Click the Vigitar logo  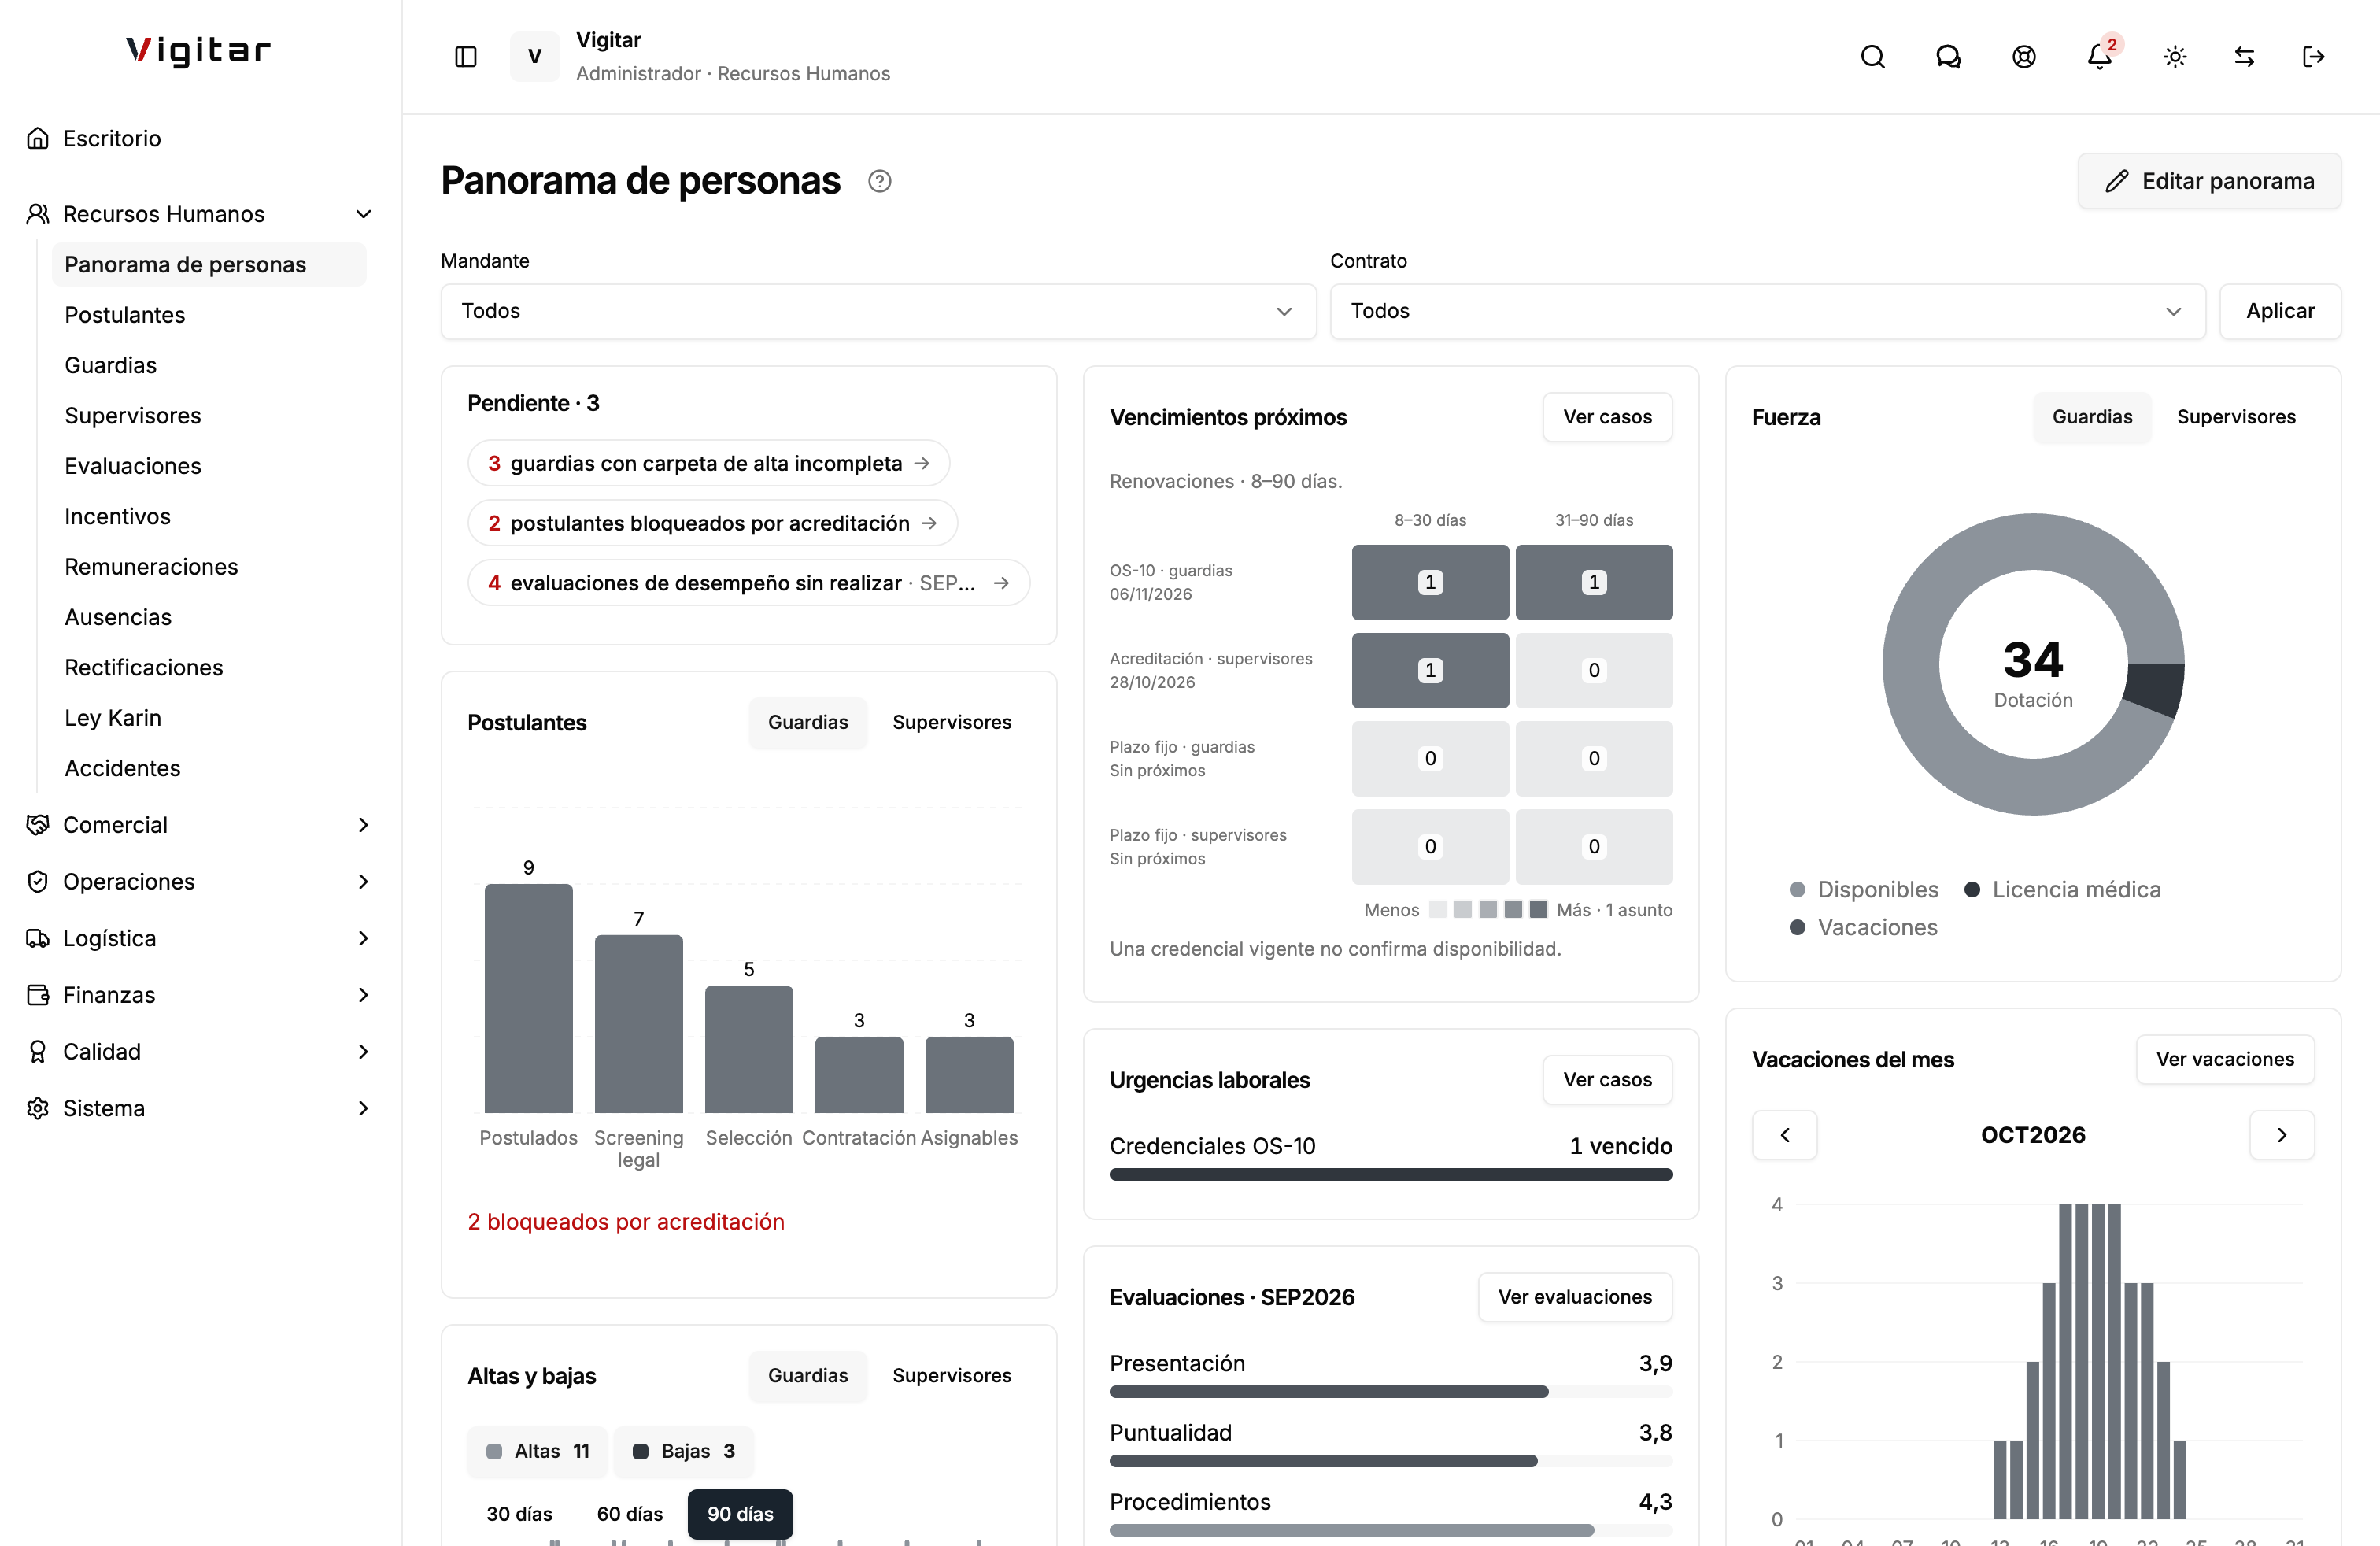[x=198, y=50]
